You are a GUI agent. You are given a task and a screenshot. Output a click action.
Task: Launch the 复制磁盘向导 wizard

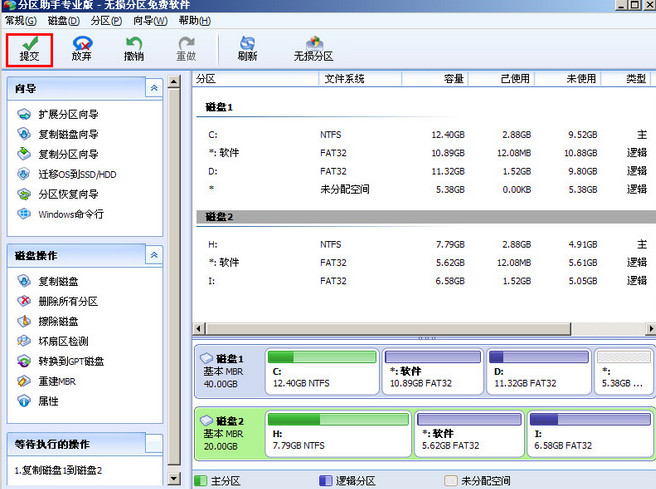58,134
